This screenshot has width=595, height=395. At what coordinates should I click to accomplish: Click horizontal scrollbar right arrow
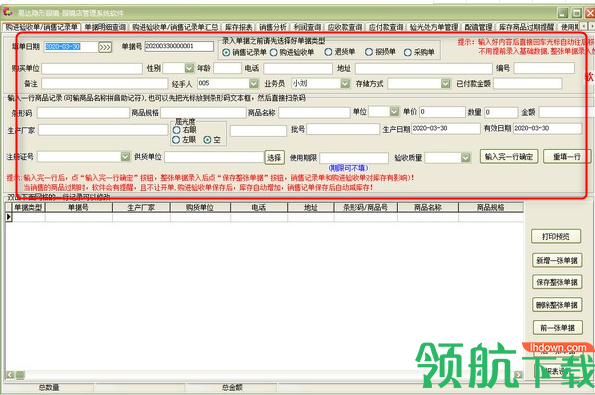coord(518,375)
